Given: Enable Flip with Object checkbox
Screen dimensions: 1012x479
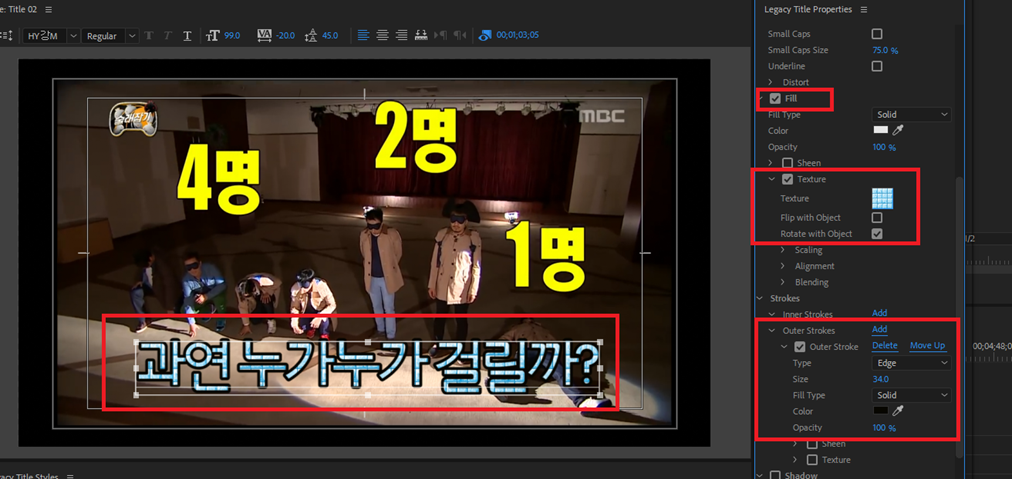Looking at the screenshot, I should 876,218.
